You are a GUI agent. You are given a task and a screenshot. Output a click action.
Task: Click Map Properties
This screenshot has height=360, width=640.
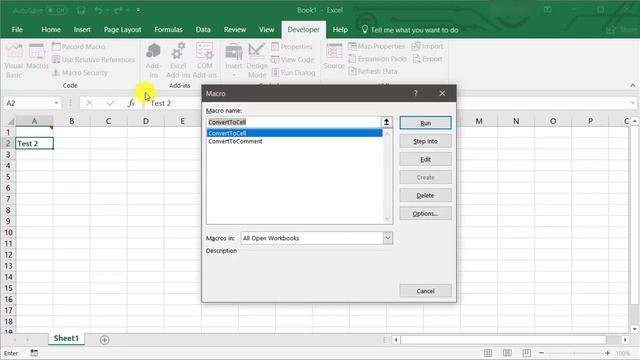376,46
